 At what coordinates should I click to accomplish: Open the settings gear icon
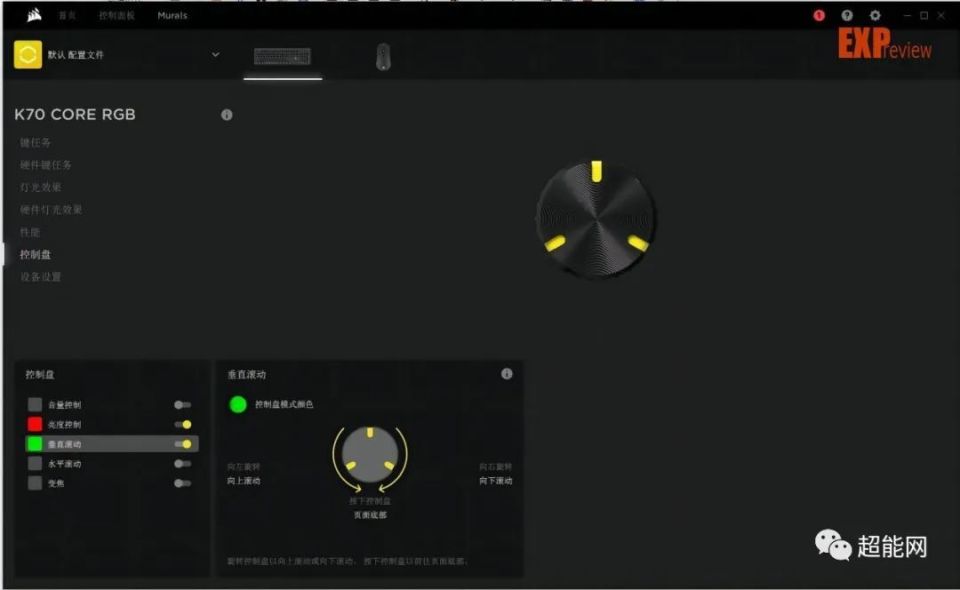point(875,15)
